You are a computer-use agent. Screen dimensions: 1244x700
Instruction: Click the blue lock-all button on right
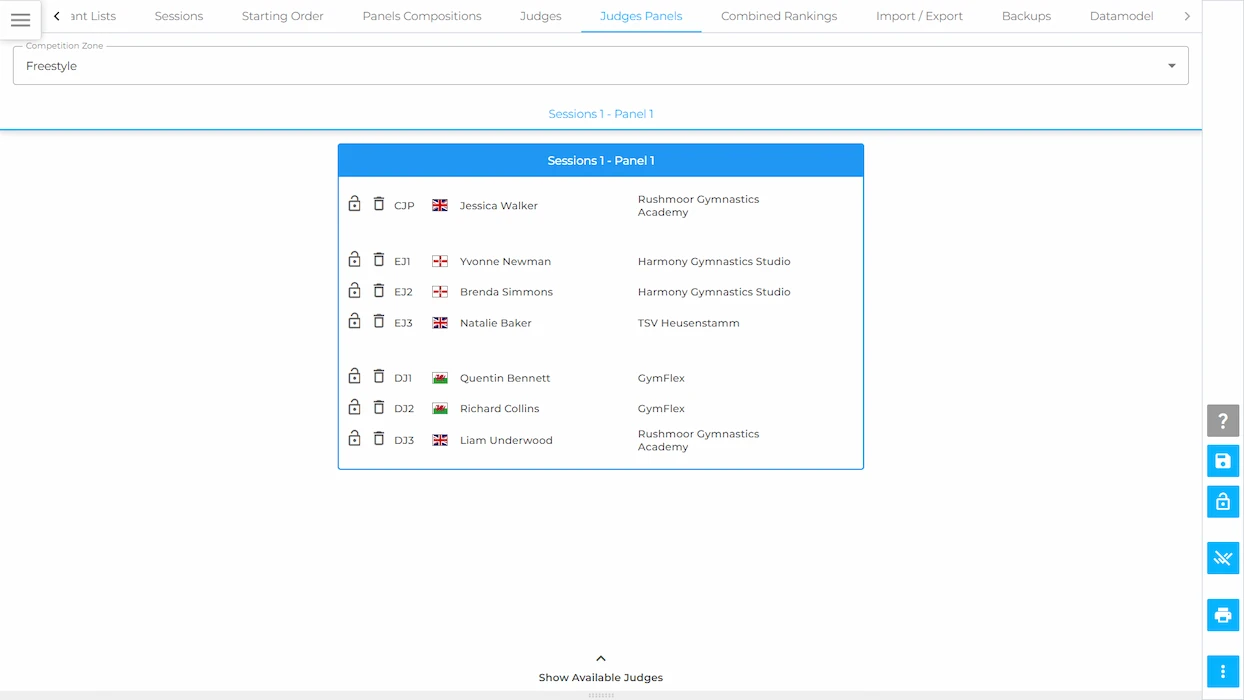(x=1223, y=502)
